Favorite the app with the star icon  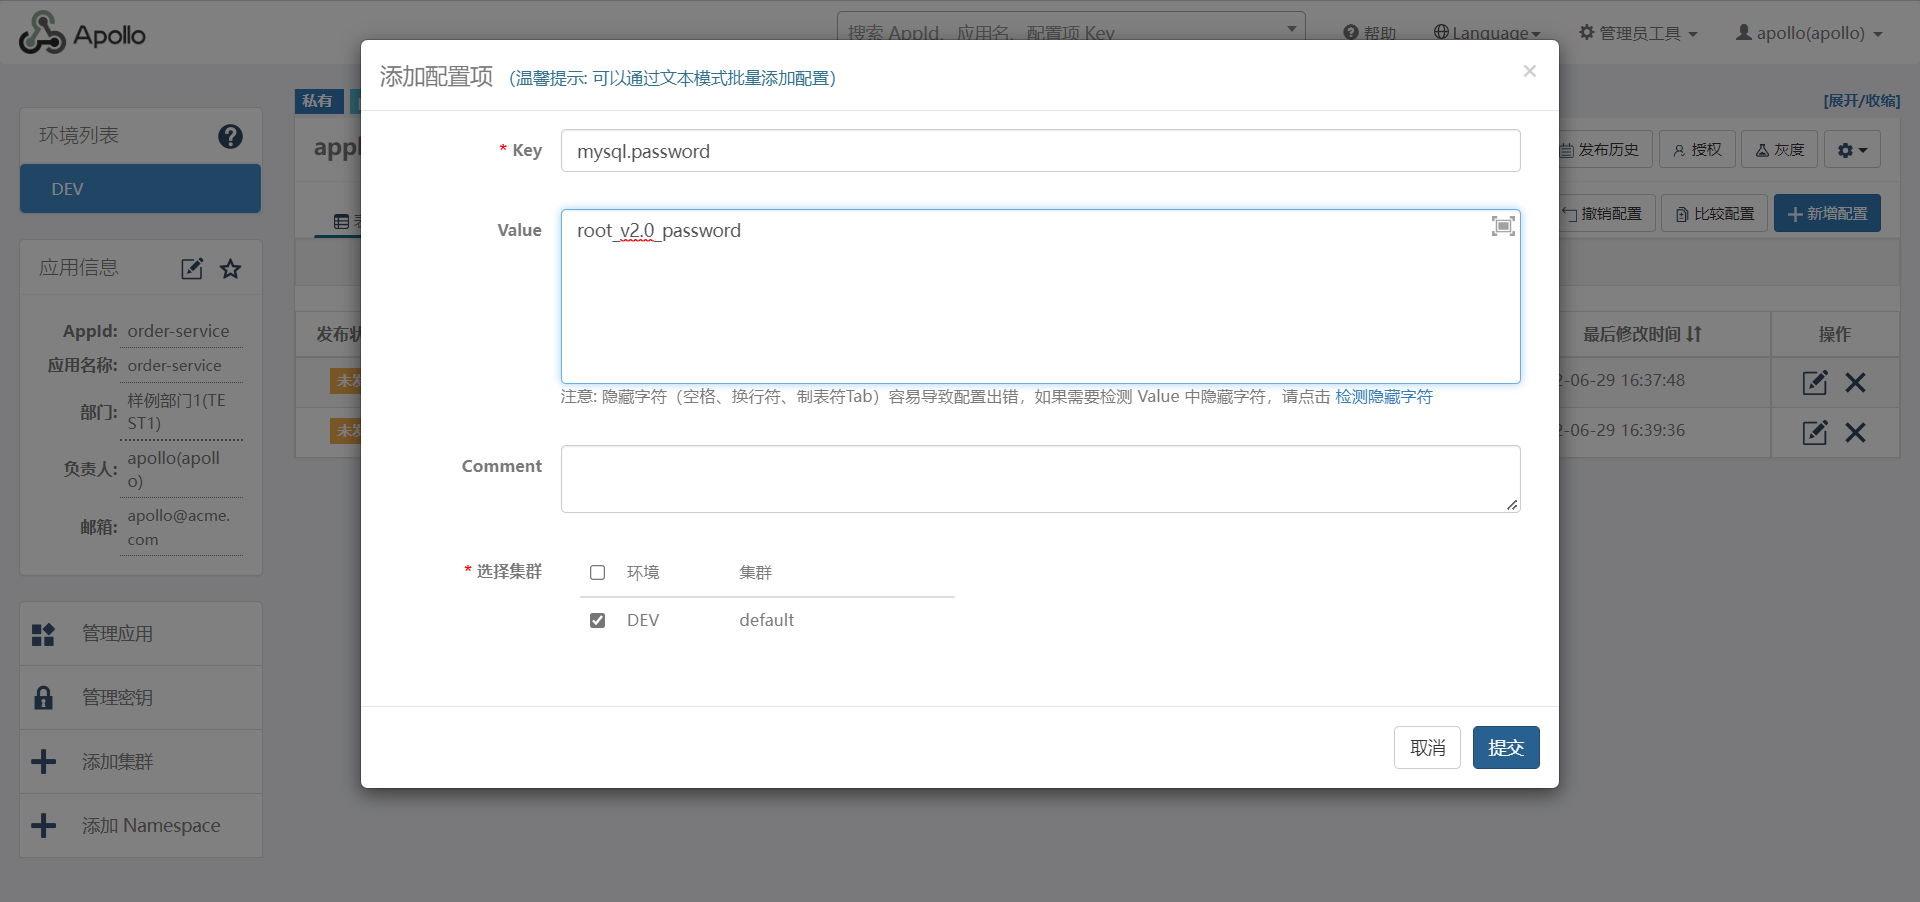pos(231,268)
